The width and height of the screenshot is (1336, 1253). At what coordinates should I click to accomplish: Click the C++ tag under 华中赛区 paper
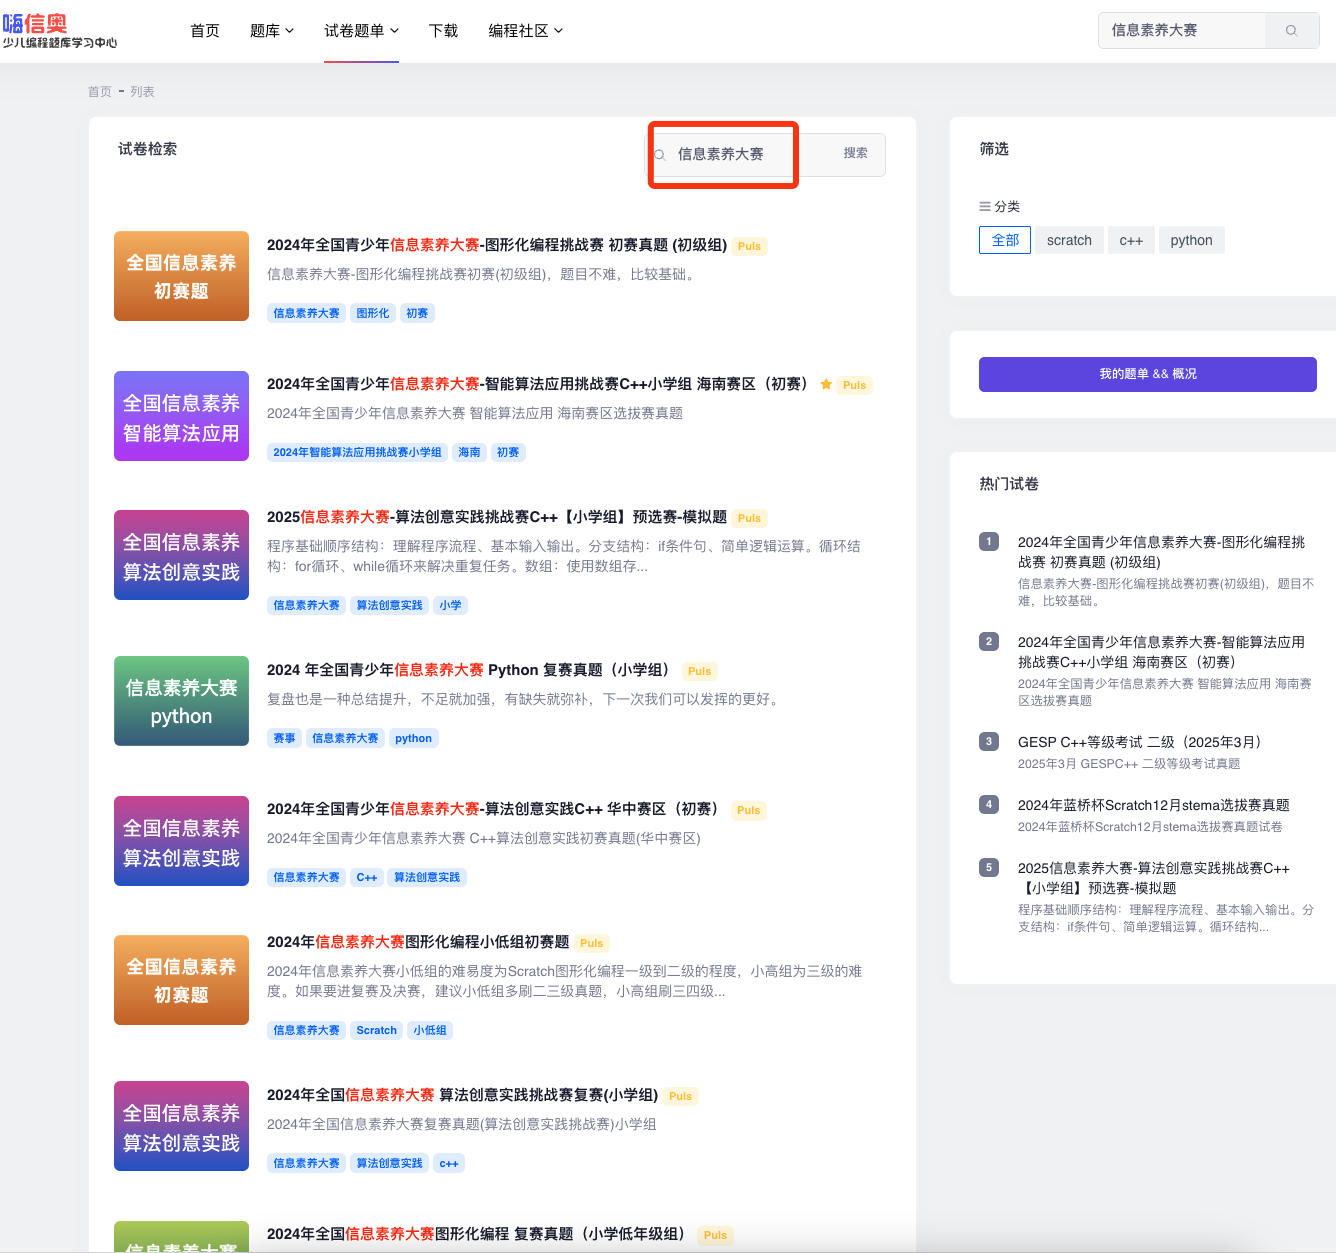pos(367,877)
